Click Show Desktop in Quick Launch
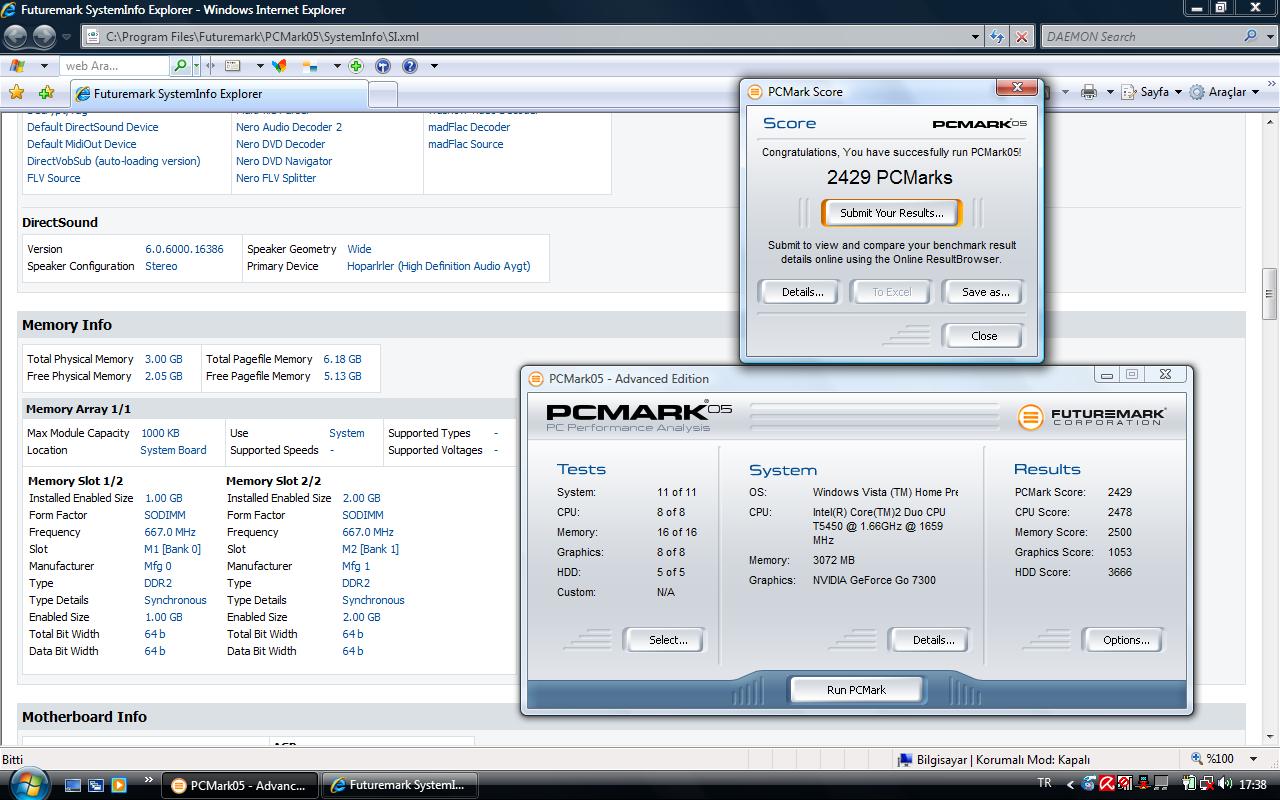 coord(73,785)
